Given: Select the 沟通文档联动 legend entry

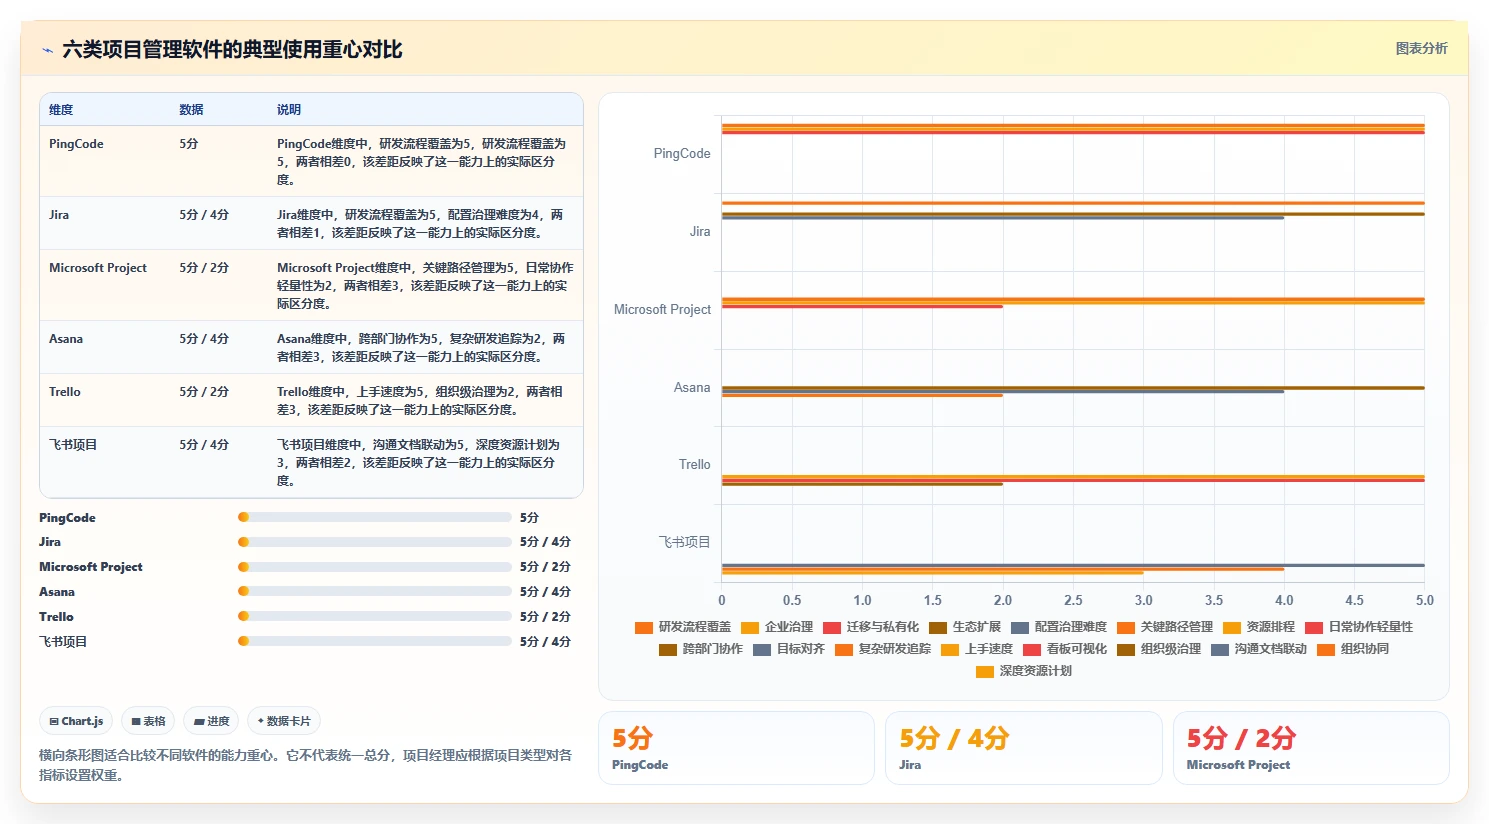Looking at the screenshot, I should tap(1259, 649).
